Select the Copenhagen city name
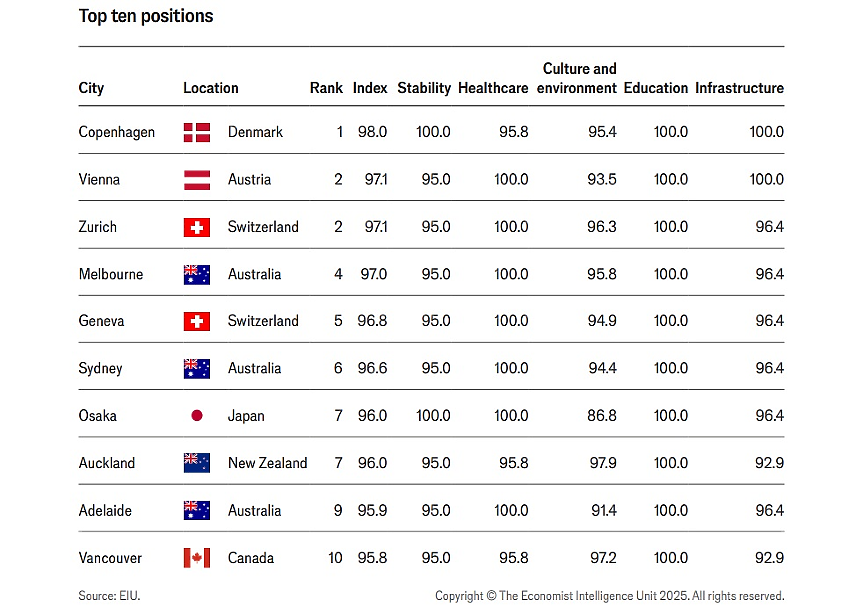Screen dimensions: 863x607 click(117, 133)
